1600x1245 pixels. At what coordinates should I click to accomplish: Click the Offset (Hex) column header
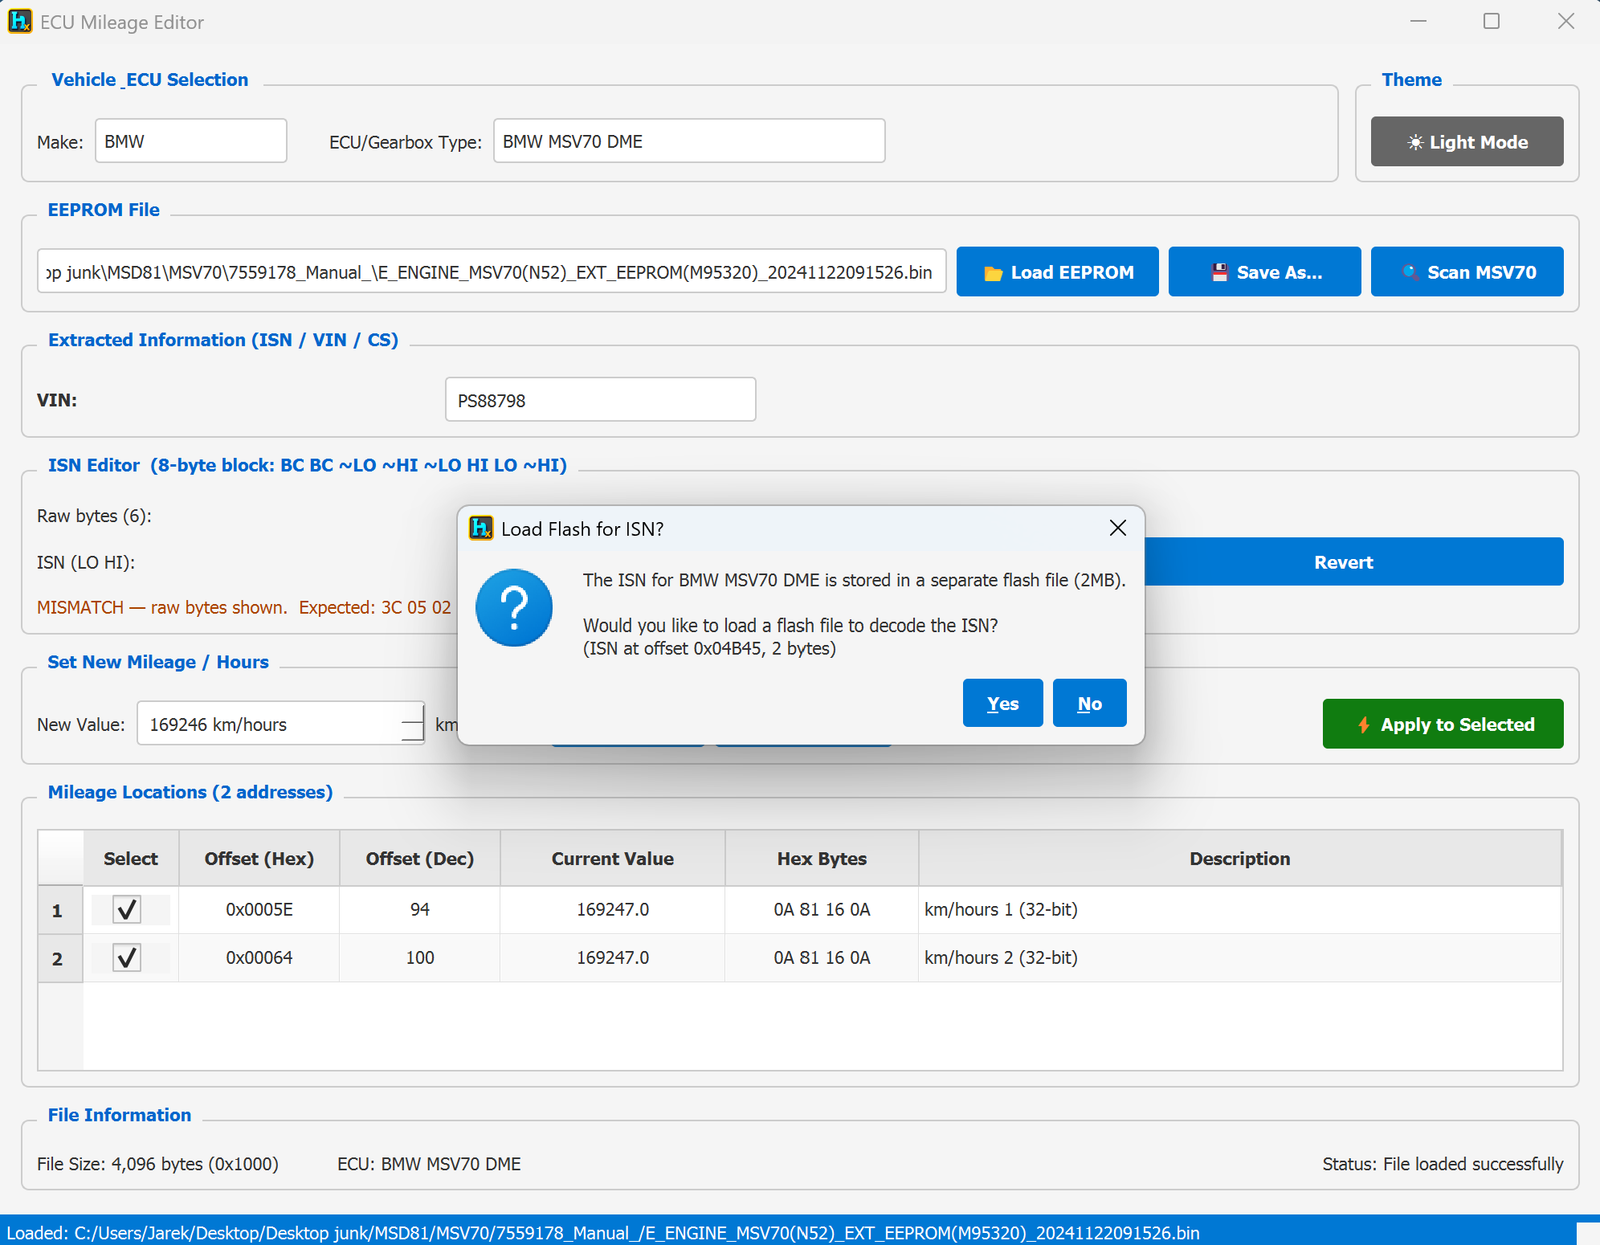click(259, 858)
